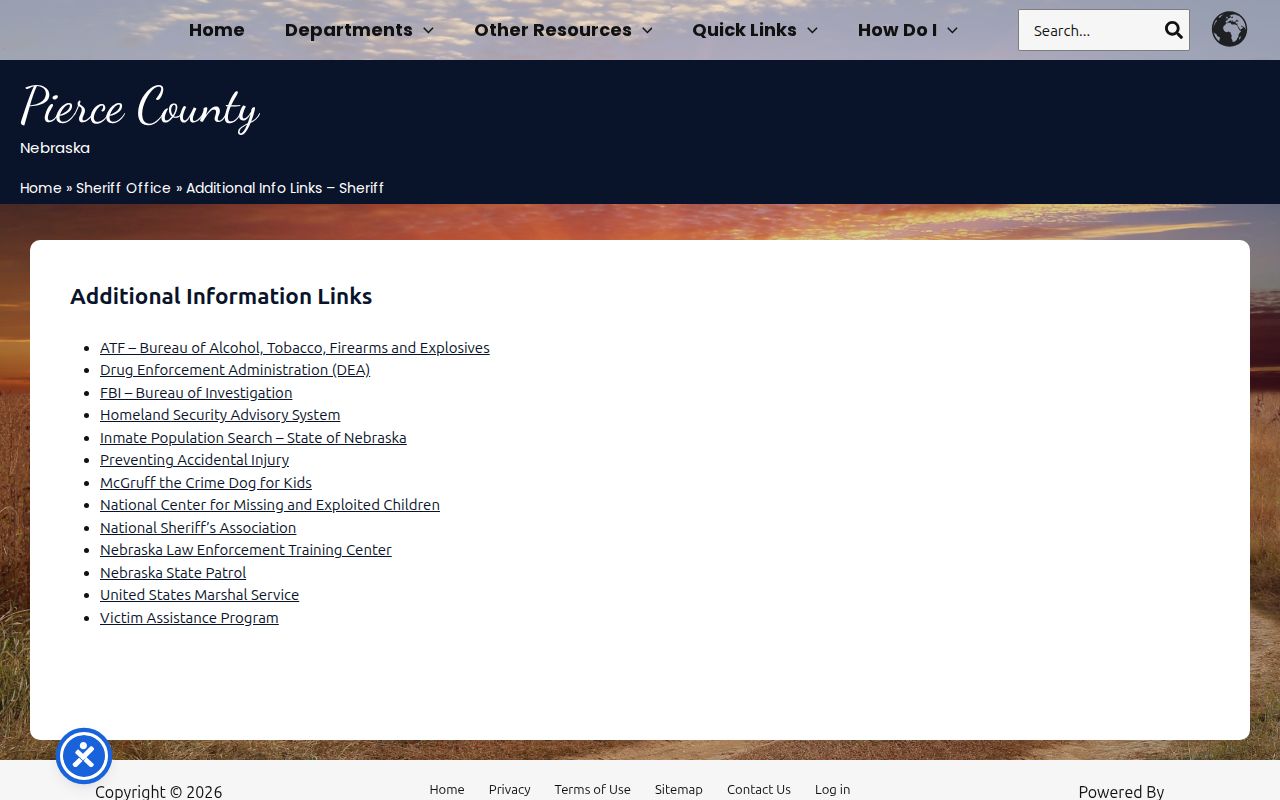1280x800 pixels.
Task: Go to Home in top navigation
Action: click(217, 30)
